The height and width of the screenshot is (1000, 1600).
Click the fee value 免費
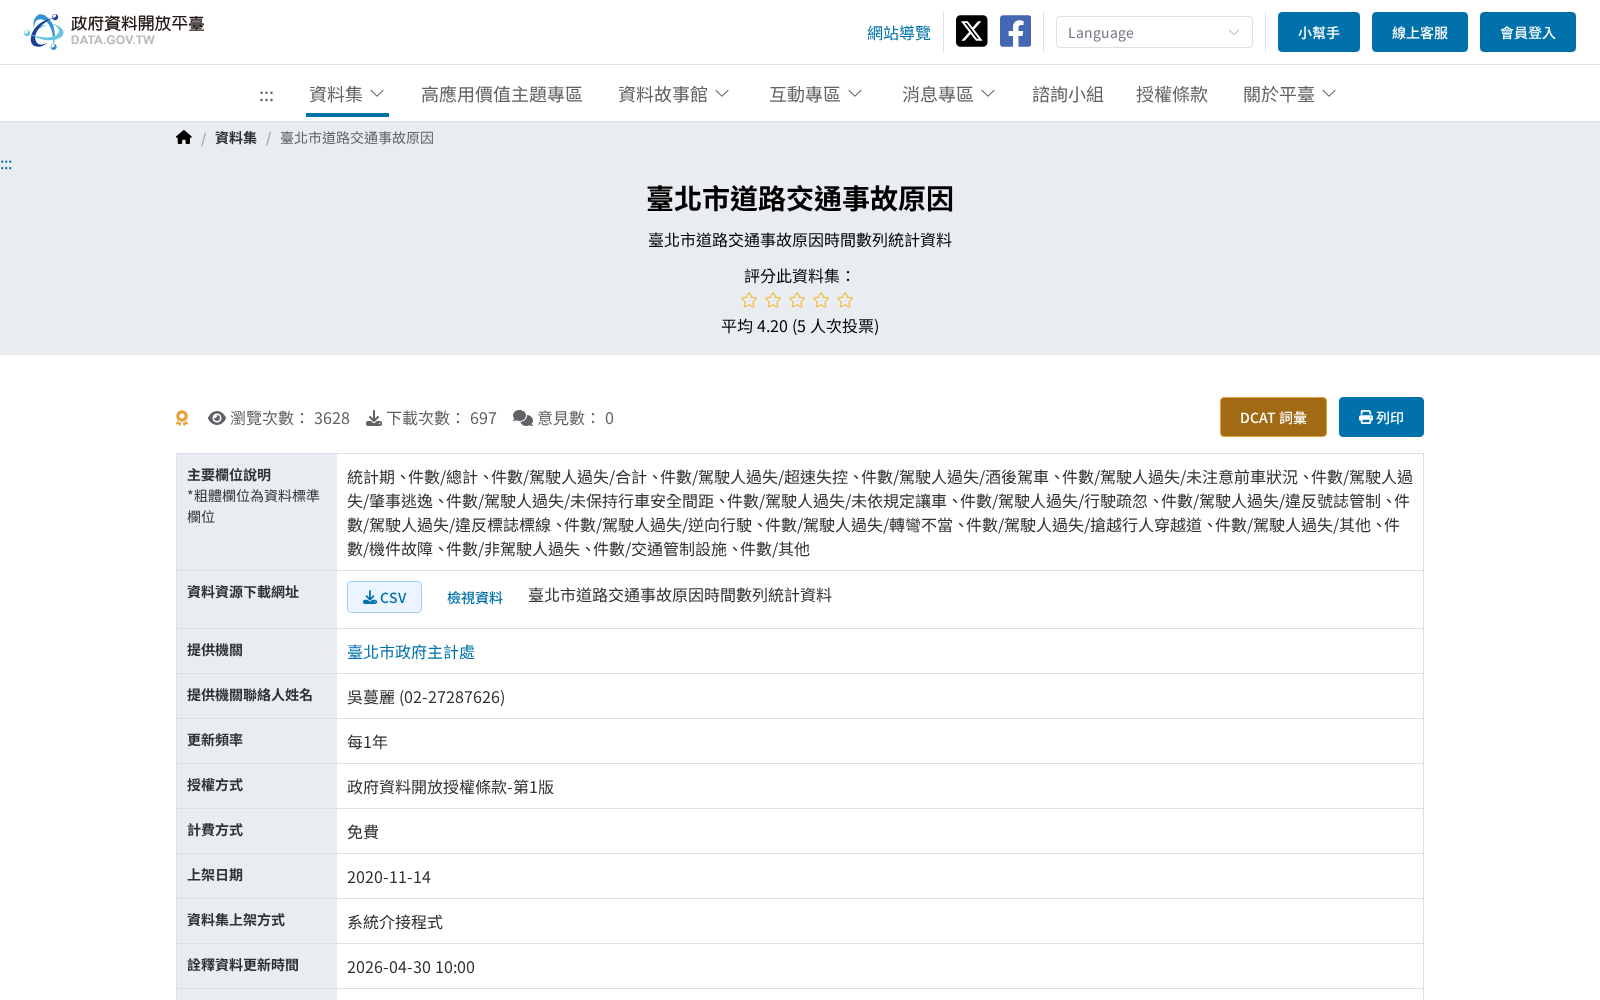tap(363, 832)
